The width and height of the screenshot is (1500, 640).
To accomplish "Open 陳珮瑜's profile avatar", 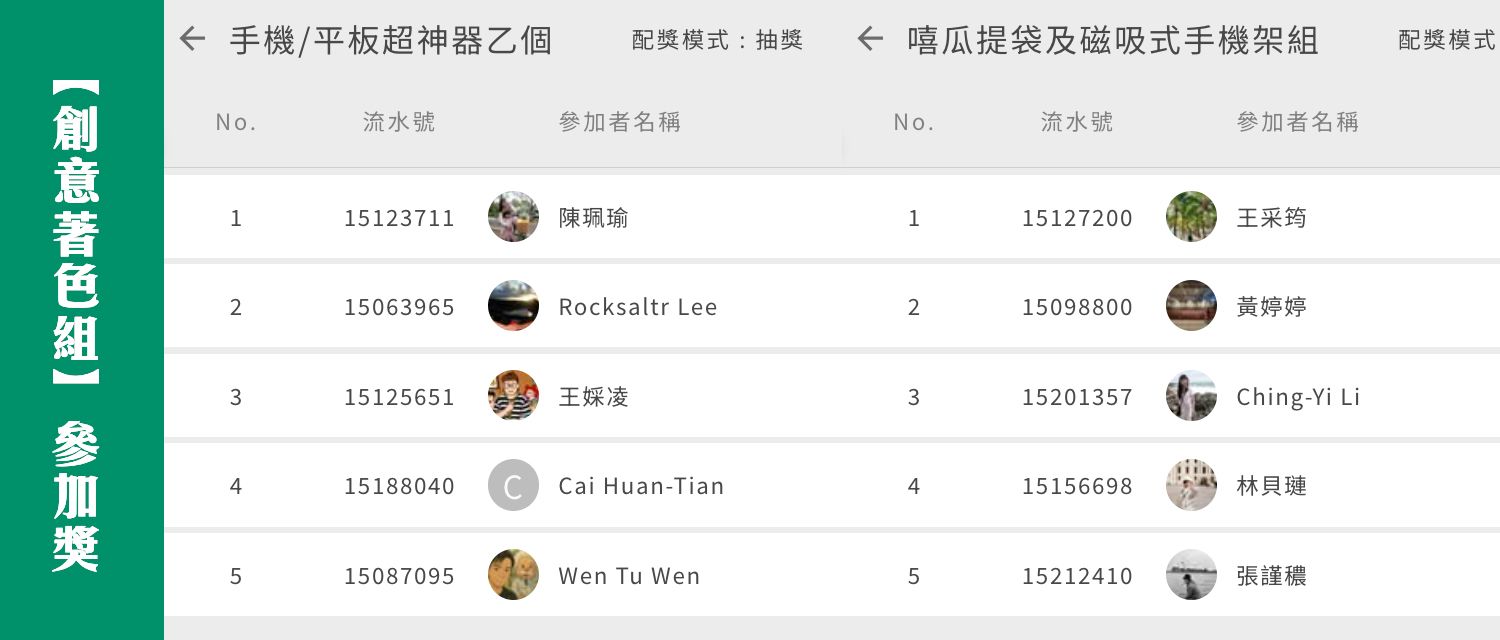I will [513, 217].
